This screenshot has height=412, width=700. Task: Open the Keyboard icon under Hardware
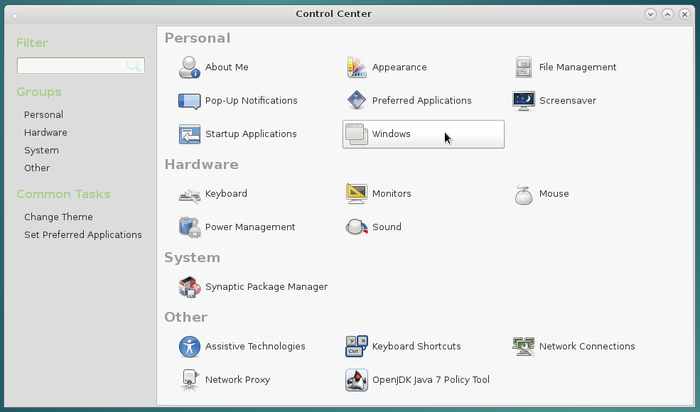[189, 195]
